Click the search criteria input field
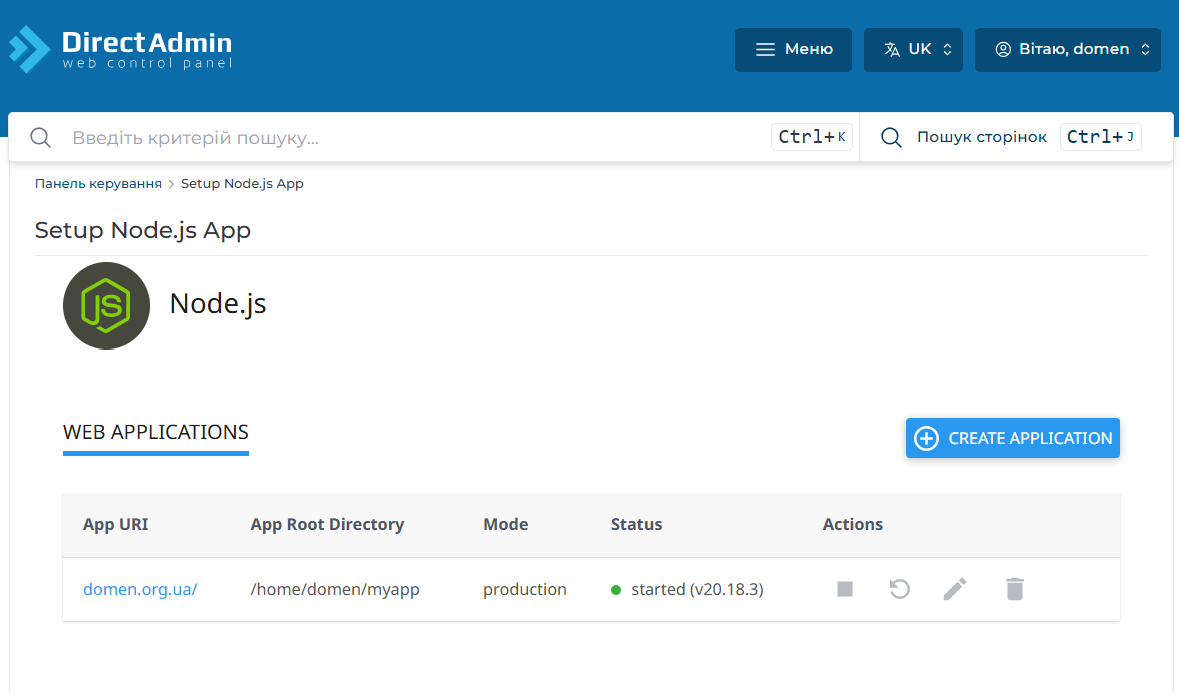This screenshot has height=693, width=1179. coord(417,138)
